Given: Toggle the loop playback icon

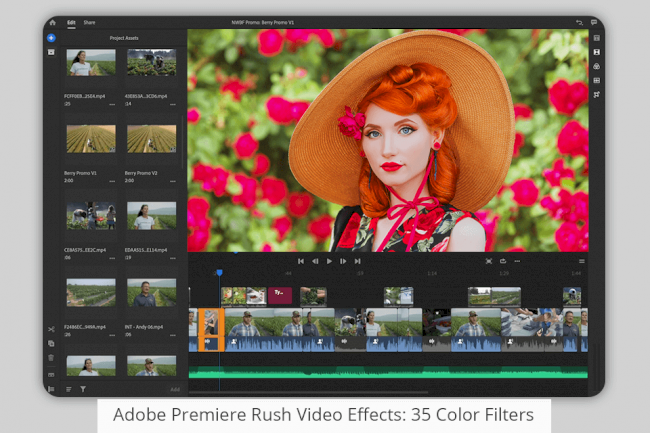Looking at the screenshot, I should pyautogui.click(x=503, y=261).
